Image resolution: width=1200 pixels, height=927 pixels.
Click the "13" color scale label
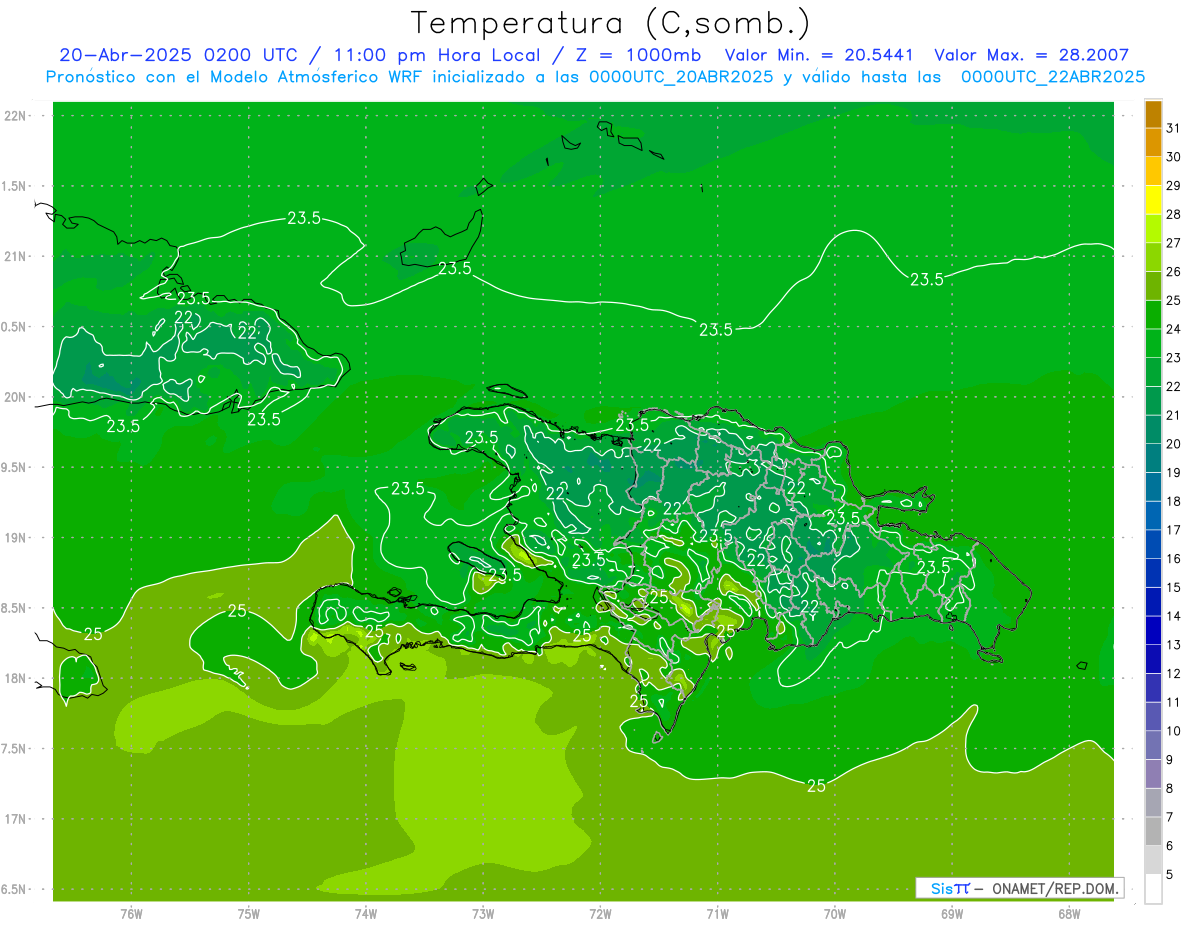pos(1174,645)
